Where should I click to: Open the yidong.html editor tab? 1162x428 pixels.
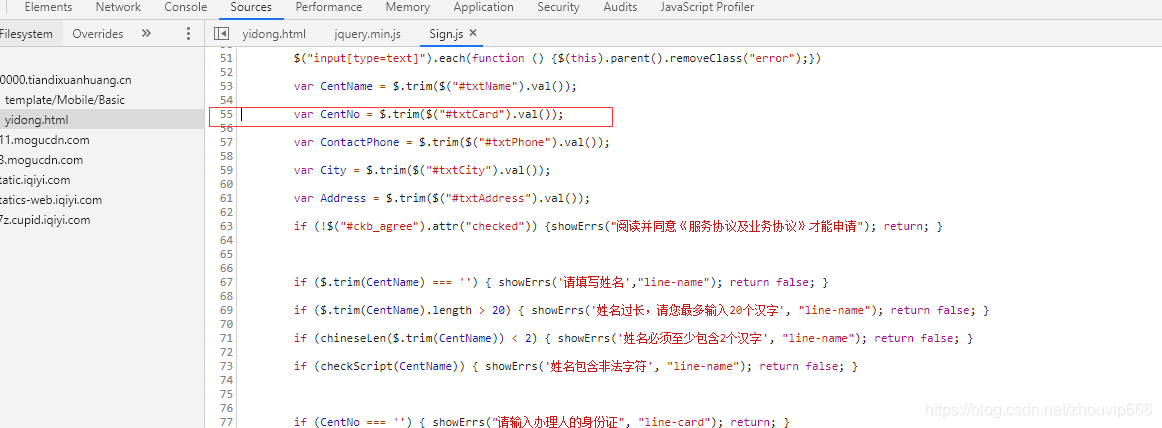click(x=273, y=33)
